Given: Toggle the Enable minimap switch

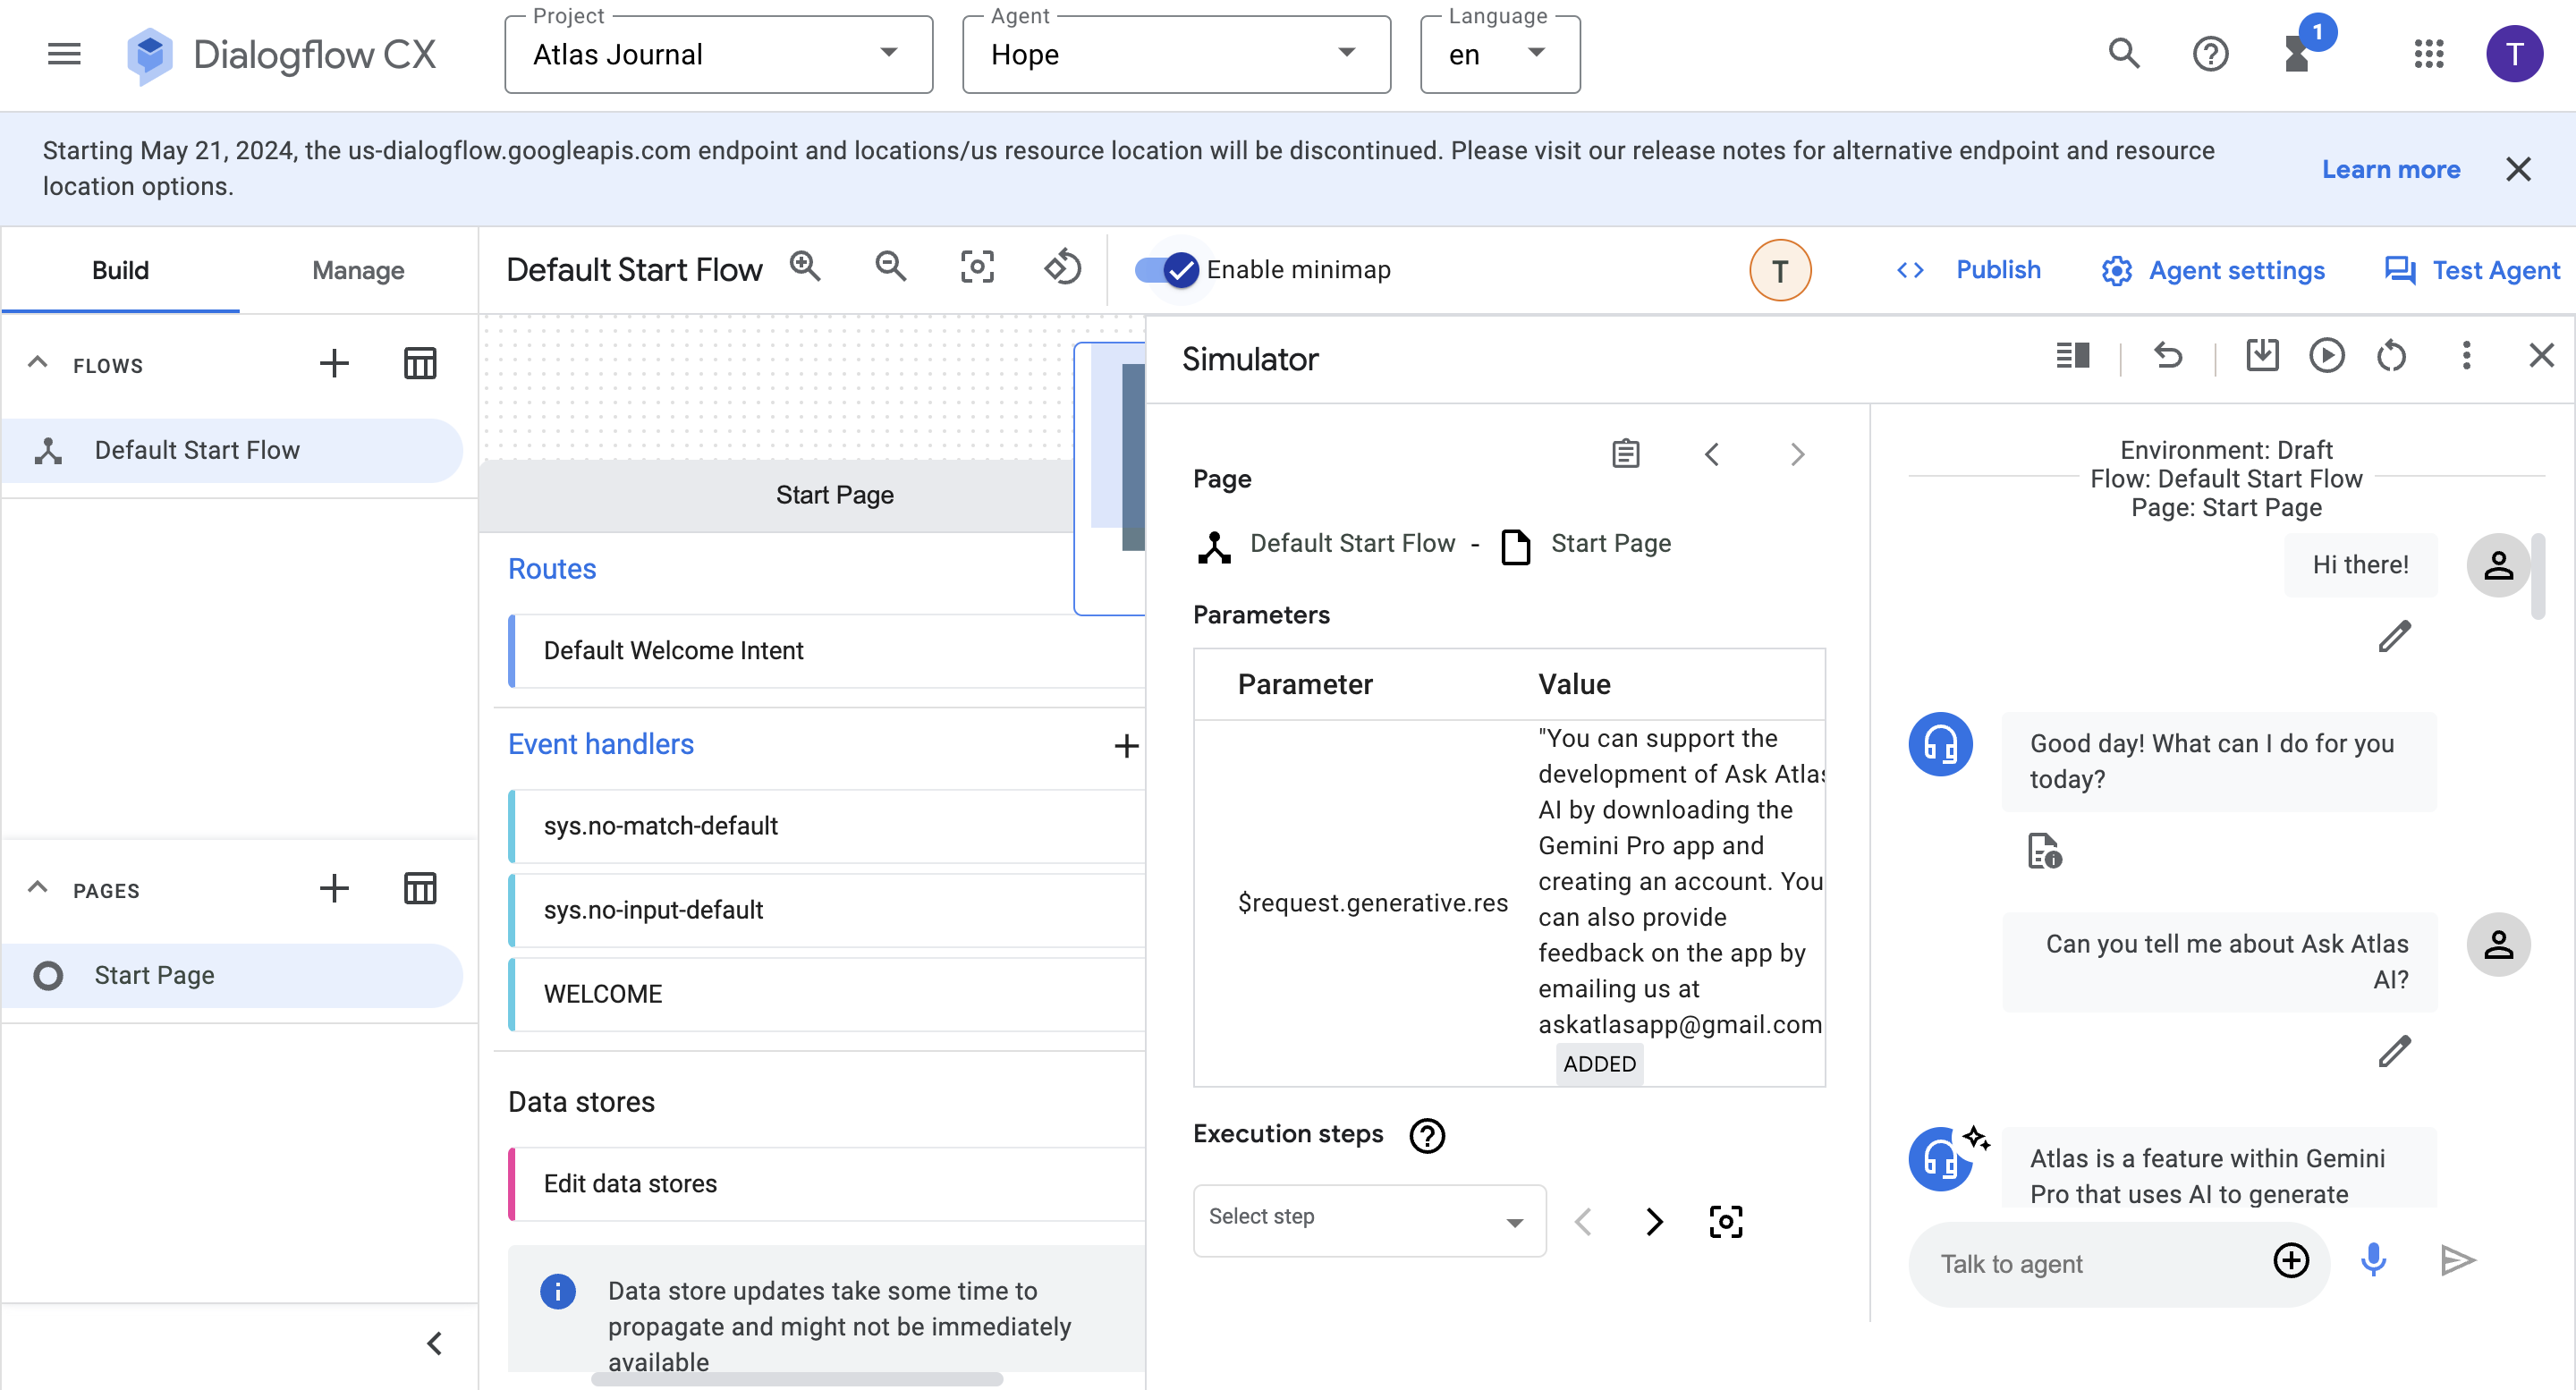Looking at the screenshot, I should click(x=1166, y=269).
